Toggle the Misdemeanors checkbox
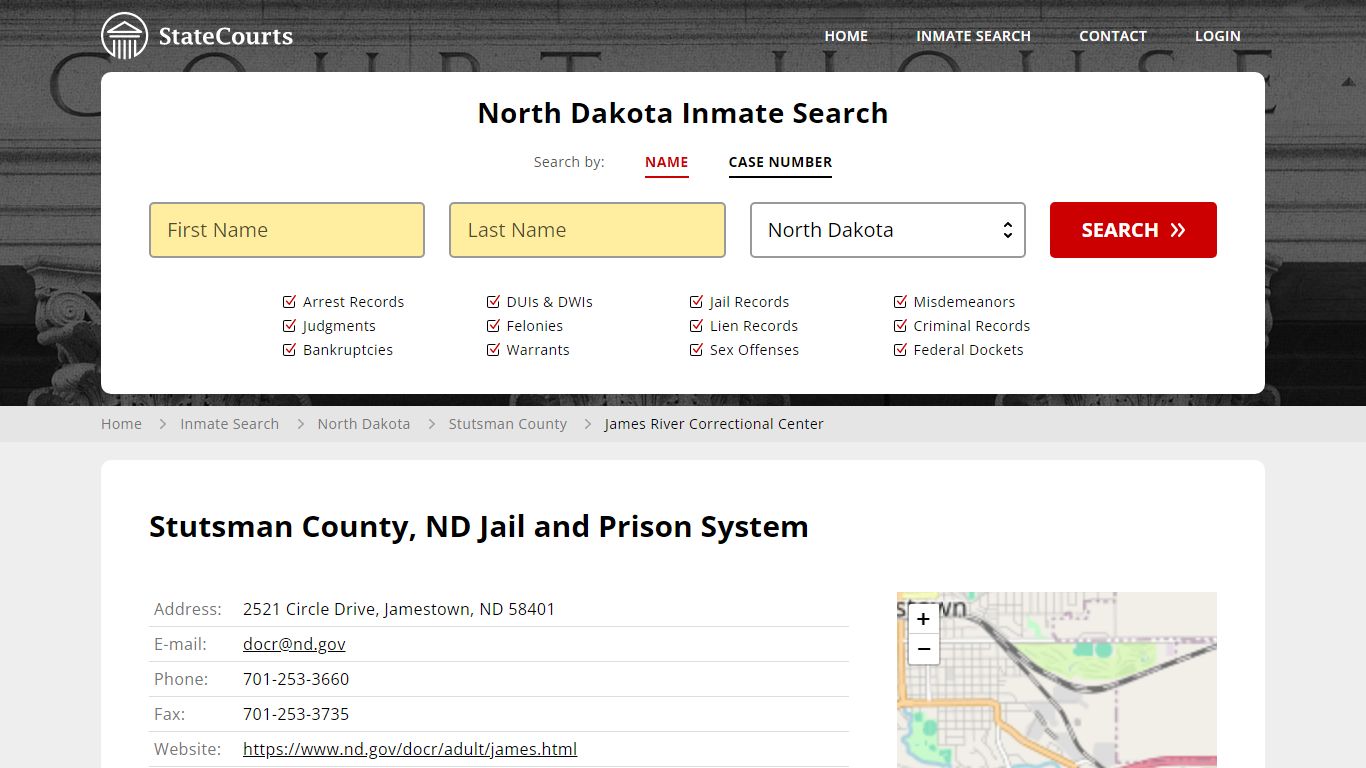This screenshot has height=768, width=1366. tap(900, 302)
